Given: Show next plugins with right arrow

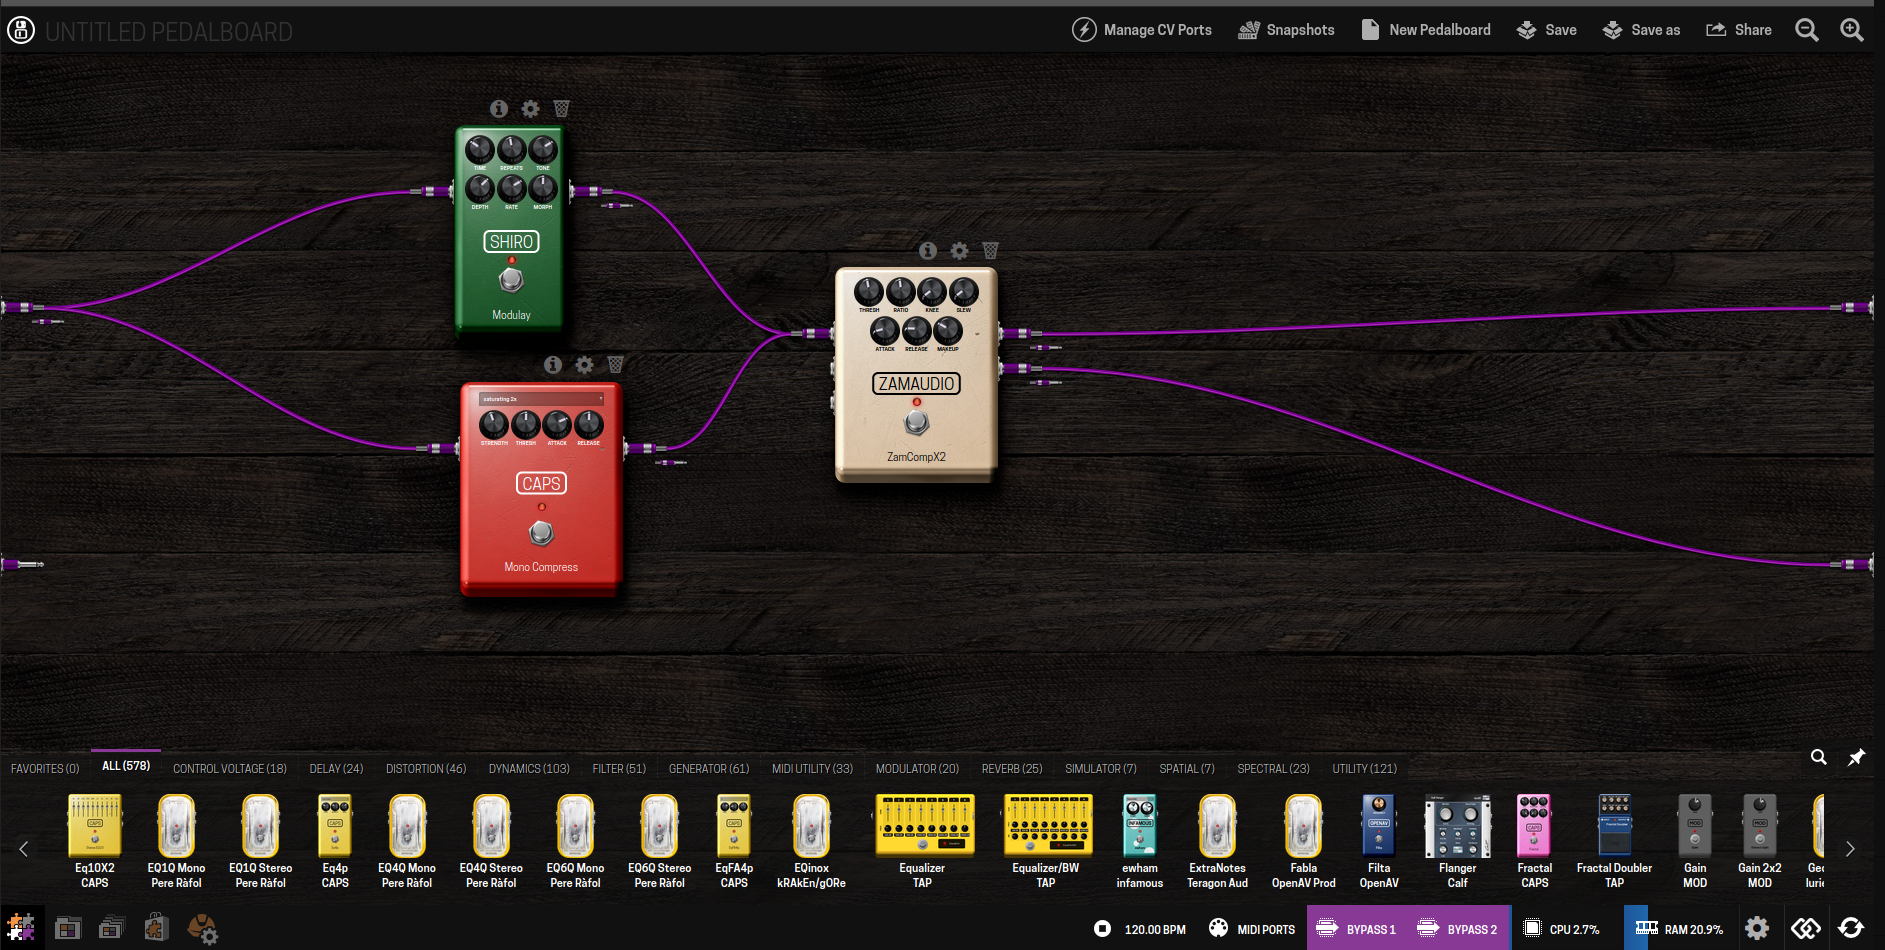Looking at the screenshot, I should point(1850,849).
